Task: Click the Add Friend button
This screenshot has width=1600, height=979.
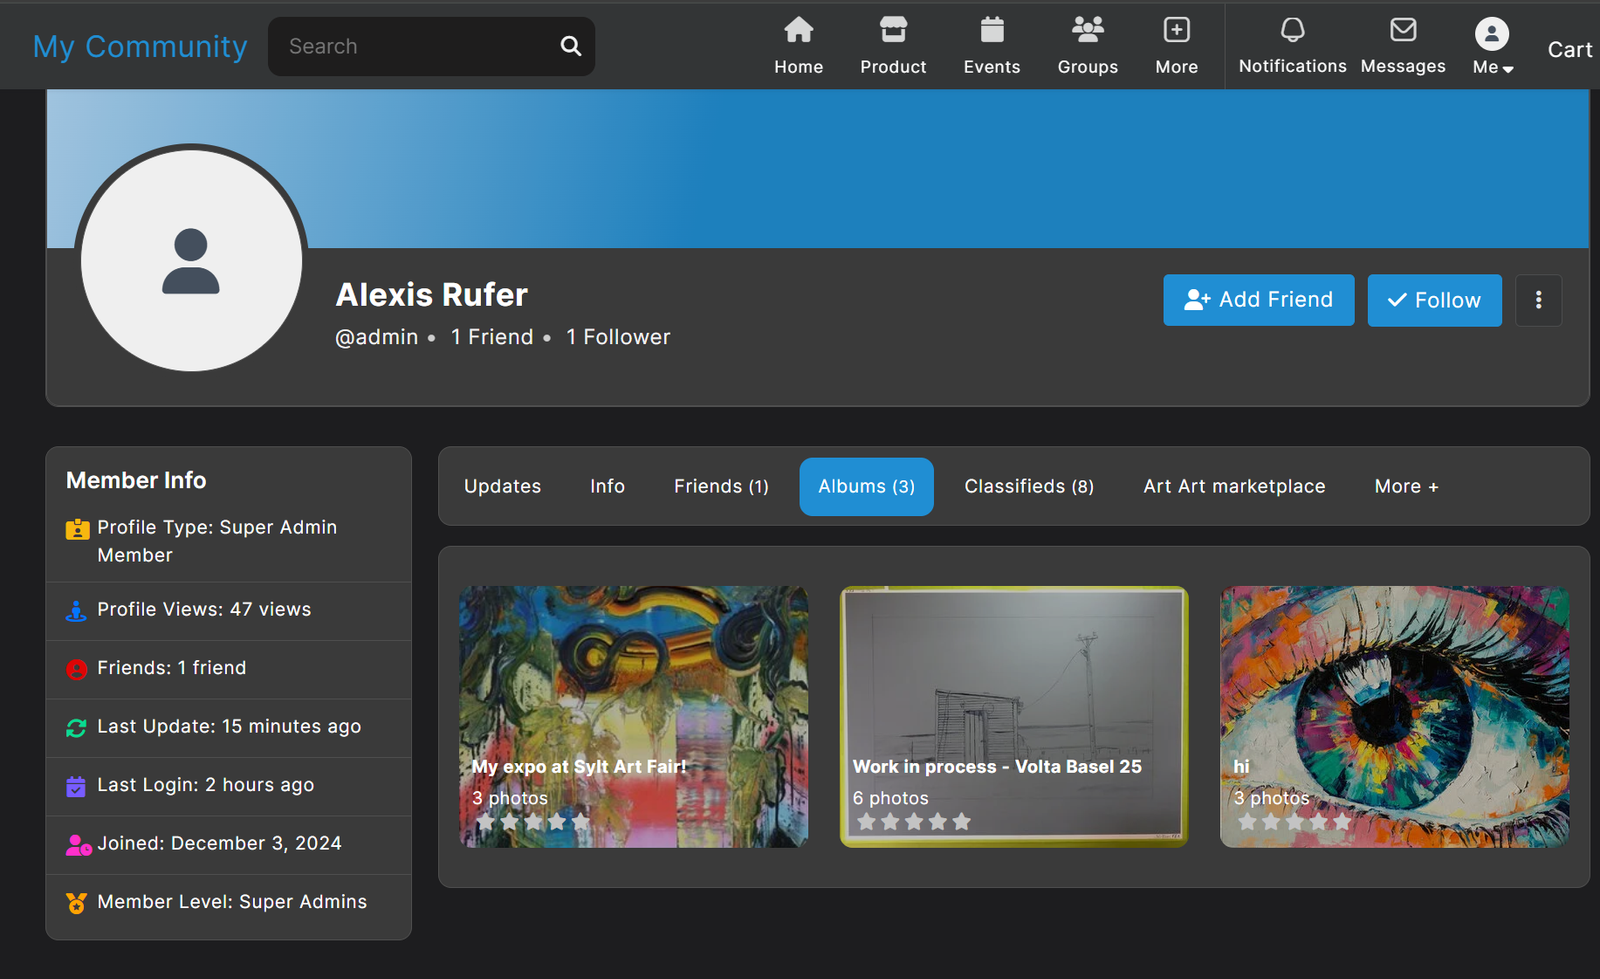Action: [1258, 300]
